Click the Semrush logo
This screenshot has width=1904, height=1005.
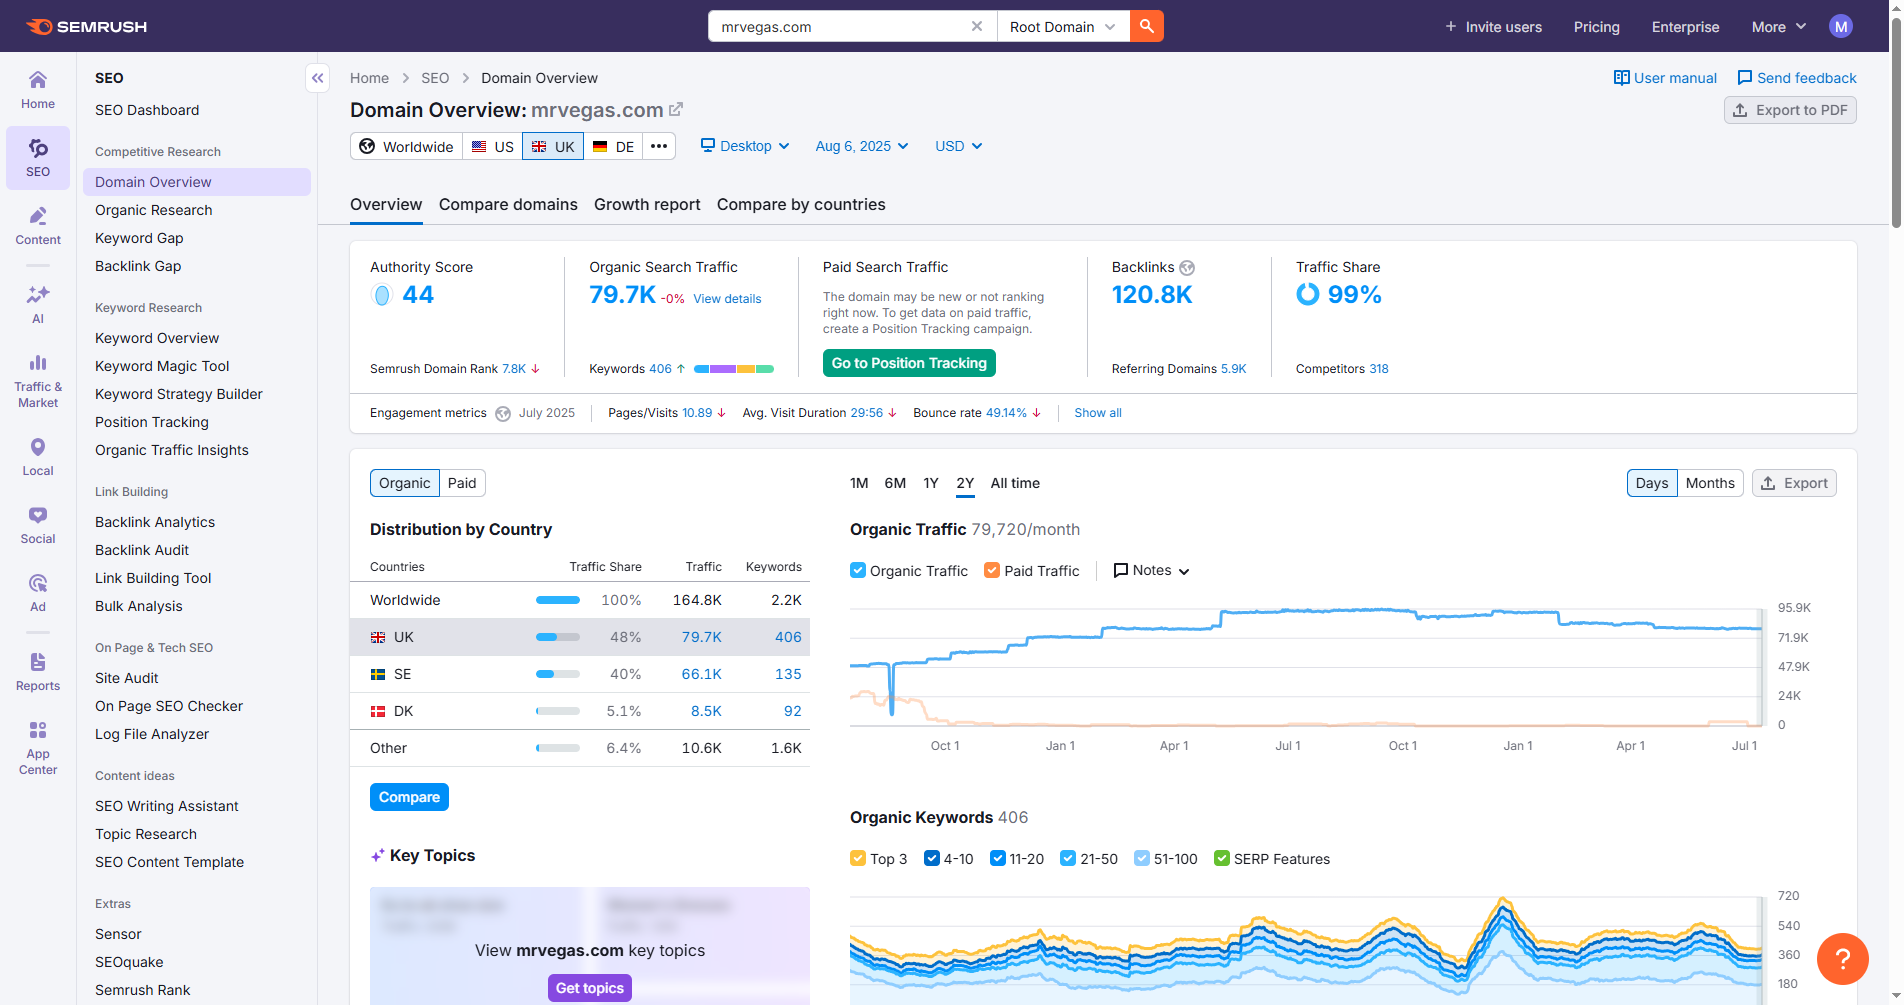pyautogui.click(x=86, y=26)
